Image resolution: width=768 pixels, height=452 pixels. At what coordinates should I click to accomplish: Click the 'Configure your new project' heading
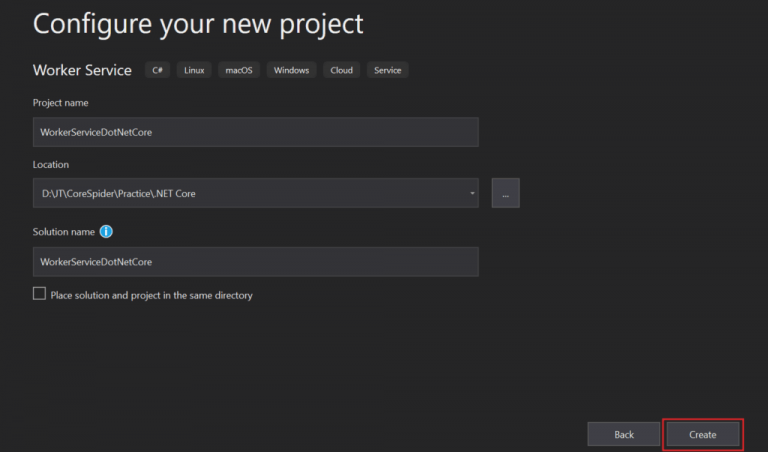click(x=198, y=23)
